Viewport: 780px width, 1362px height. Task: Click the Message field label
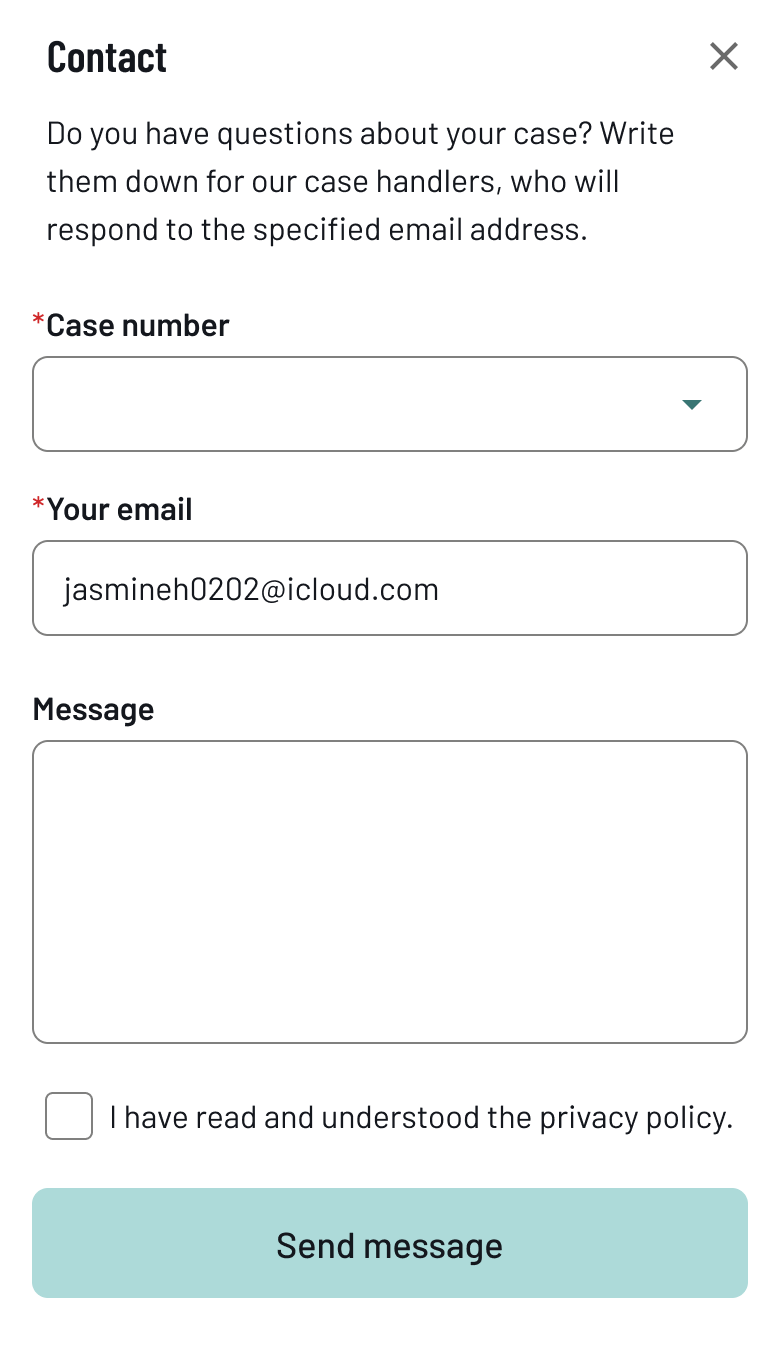94,709
